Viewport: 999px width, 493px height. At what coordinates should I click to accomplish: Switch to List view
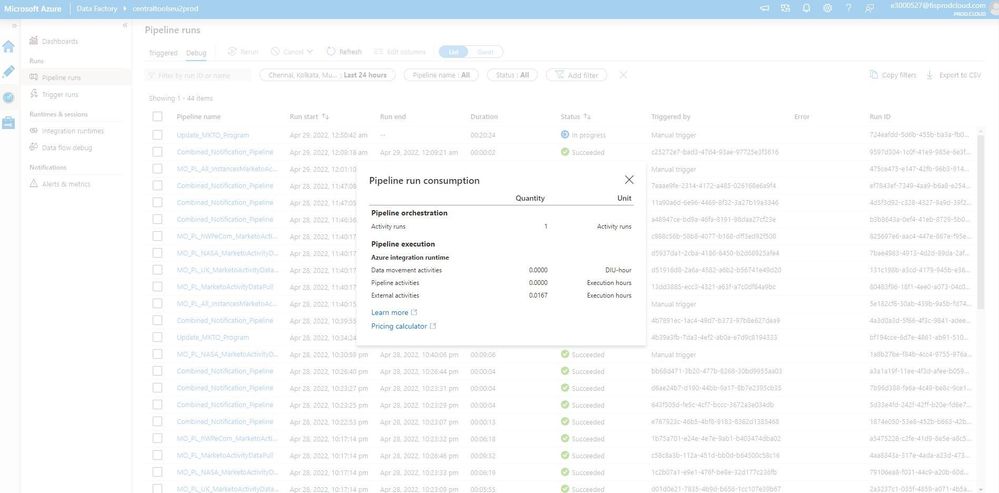pos(454,52)
